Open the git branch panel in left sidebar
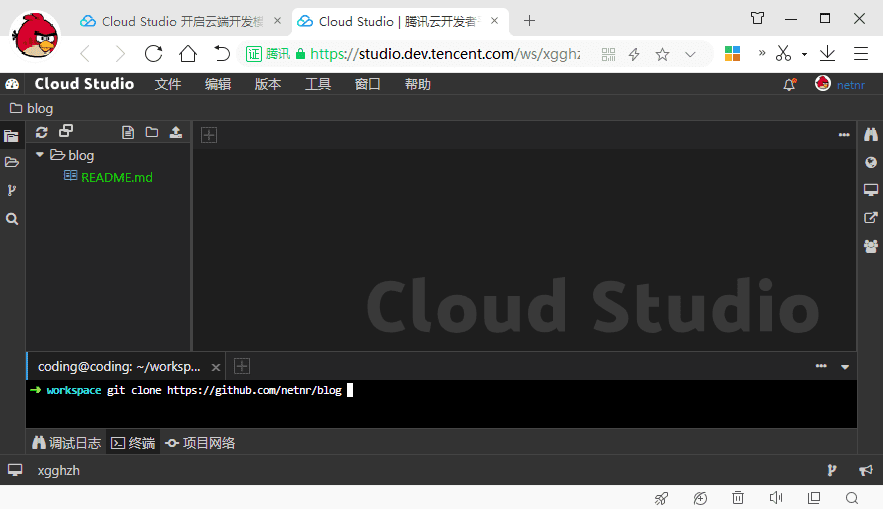This screenshot has width=883, height=509. 12,190
